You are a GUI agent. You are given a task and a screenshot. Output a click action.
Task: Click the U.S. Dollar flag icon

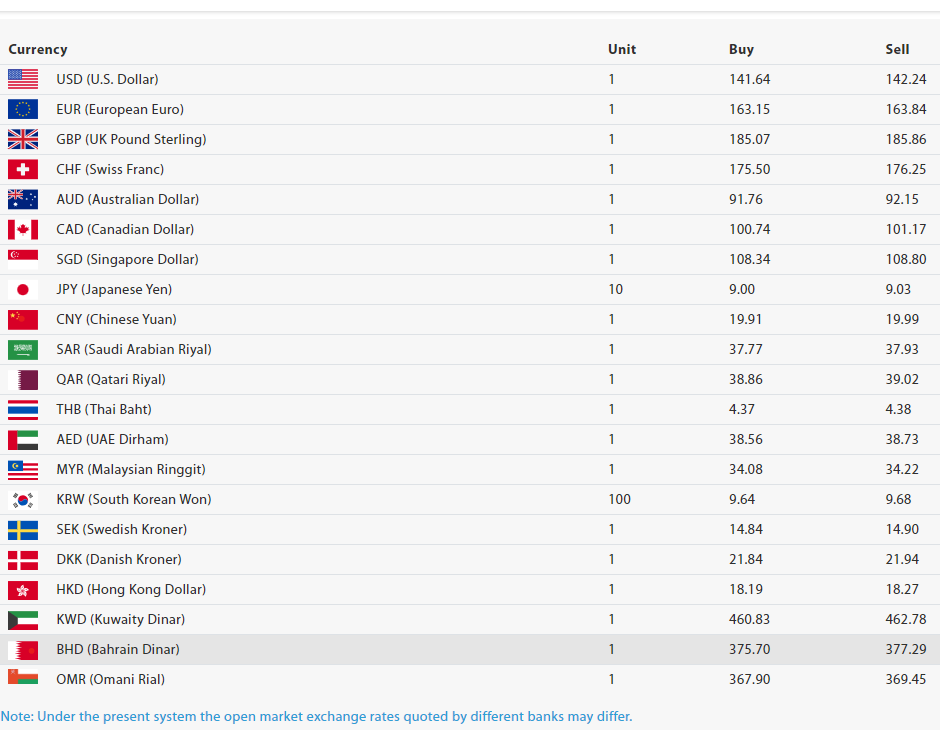click(x=23, y=79)
